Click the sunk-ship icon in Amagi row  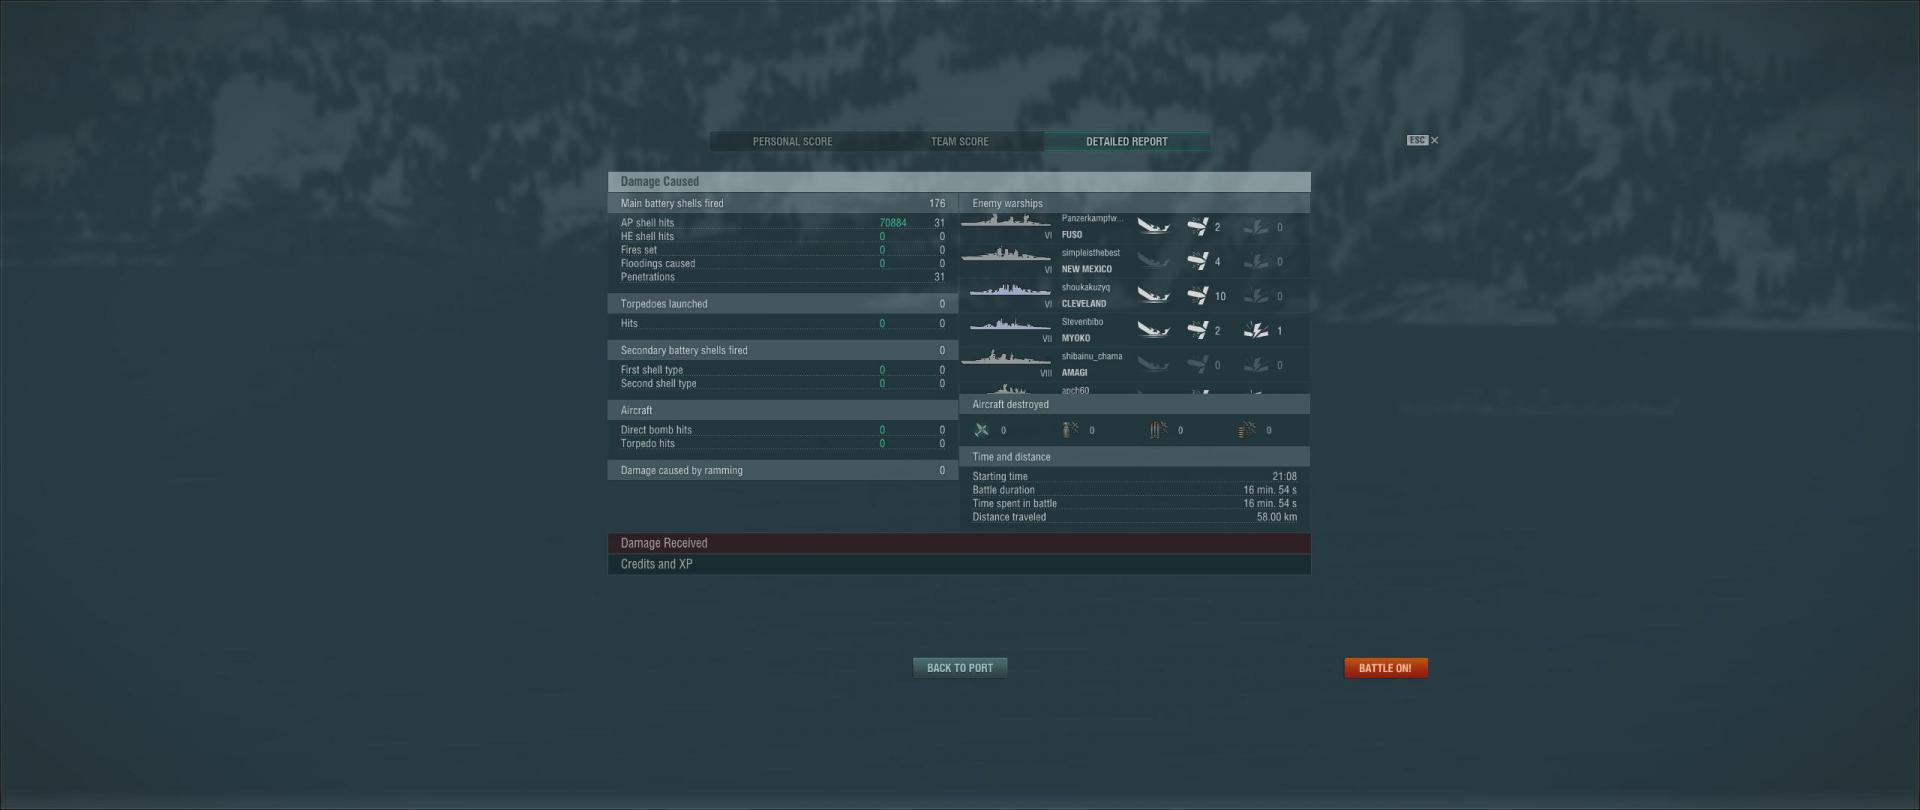pyautogui.click(x=1153, y=365)
